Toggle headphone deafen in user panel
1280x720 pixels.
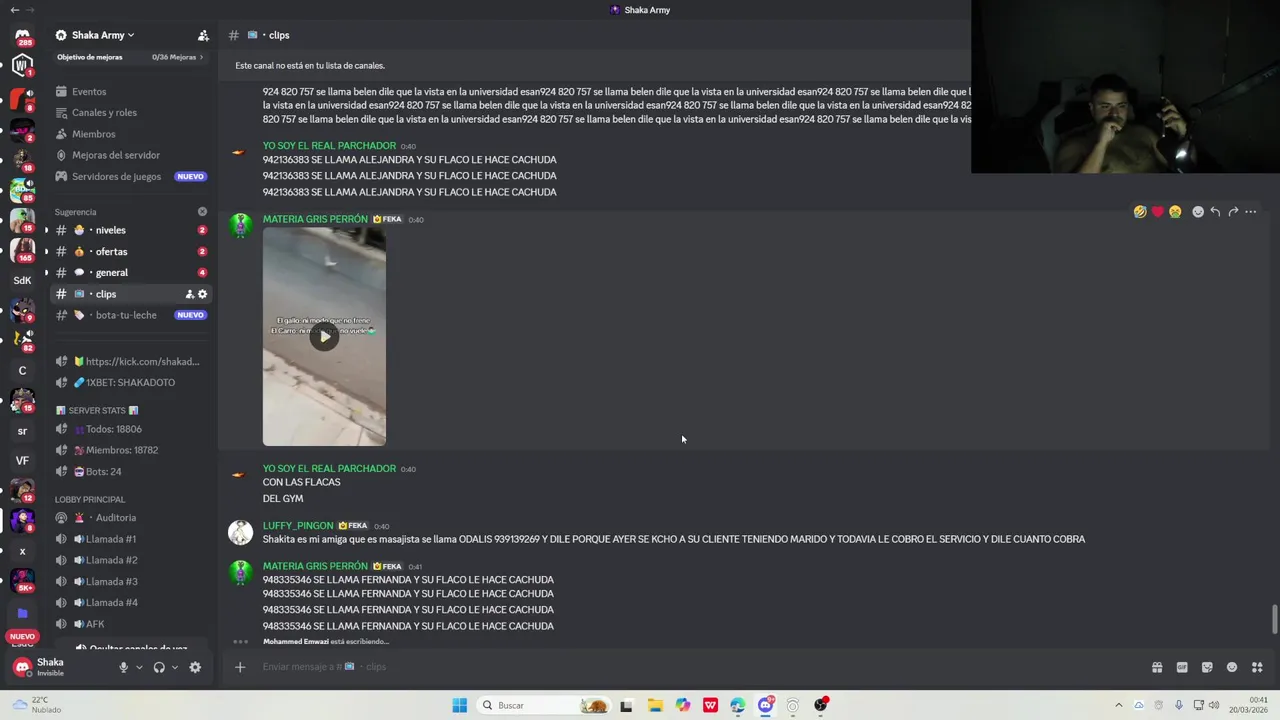point(159,667)
